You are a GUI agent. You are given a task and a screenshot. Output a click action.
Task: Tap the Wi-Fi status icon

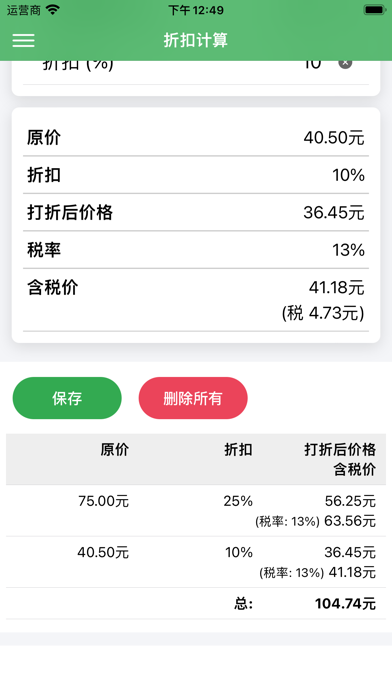click(x=53, y=10)
